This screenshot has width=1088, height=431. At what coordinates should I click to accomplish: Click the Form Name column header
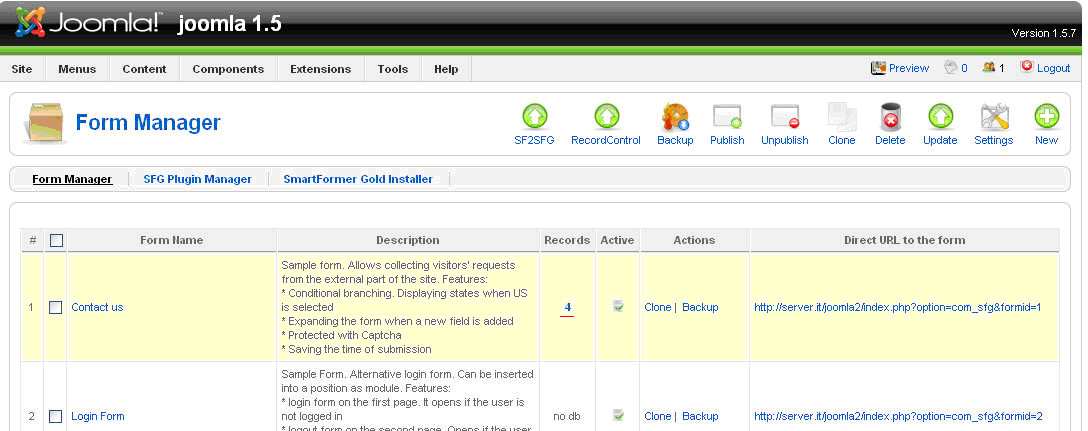(171, 240)
